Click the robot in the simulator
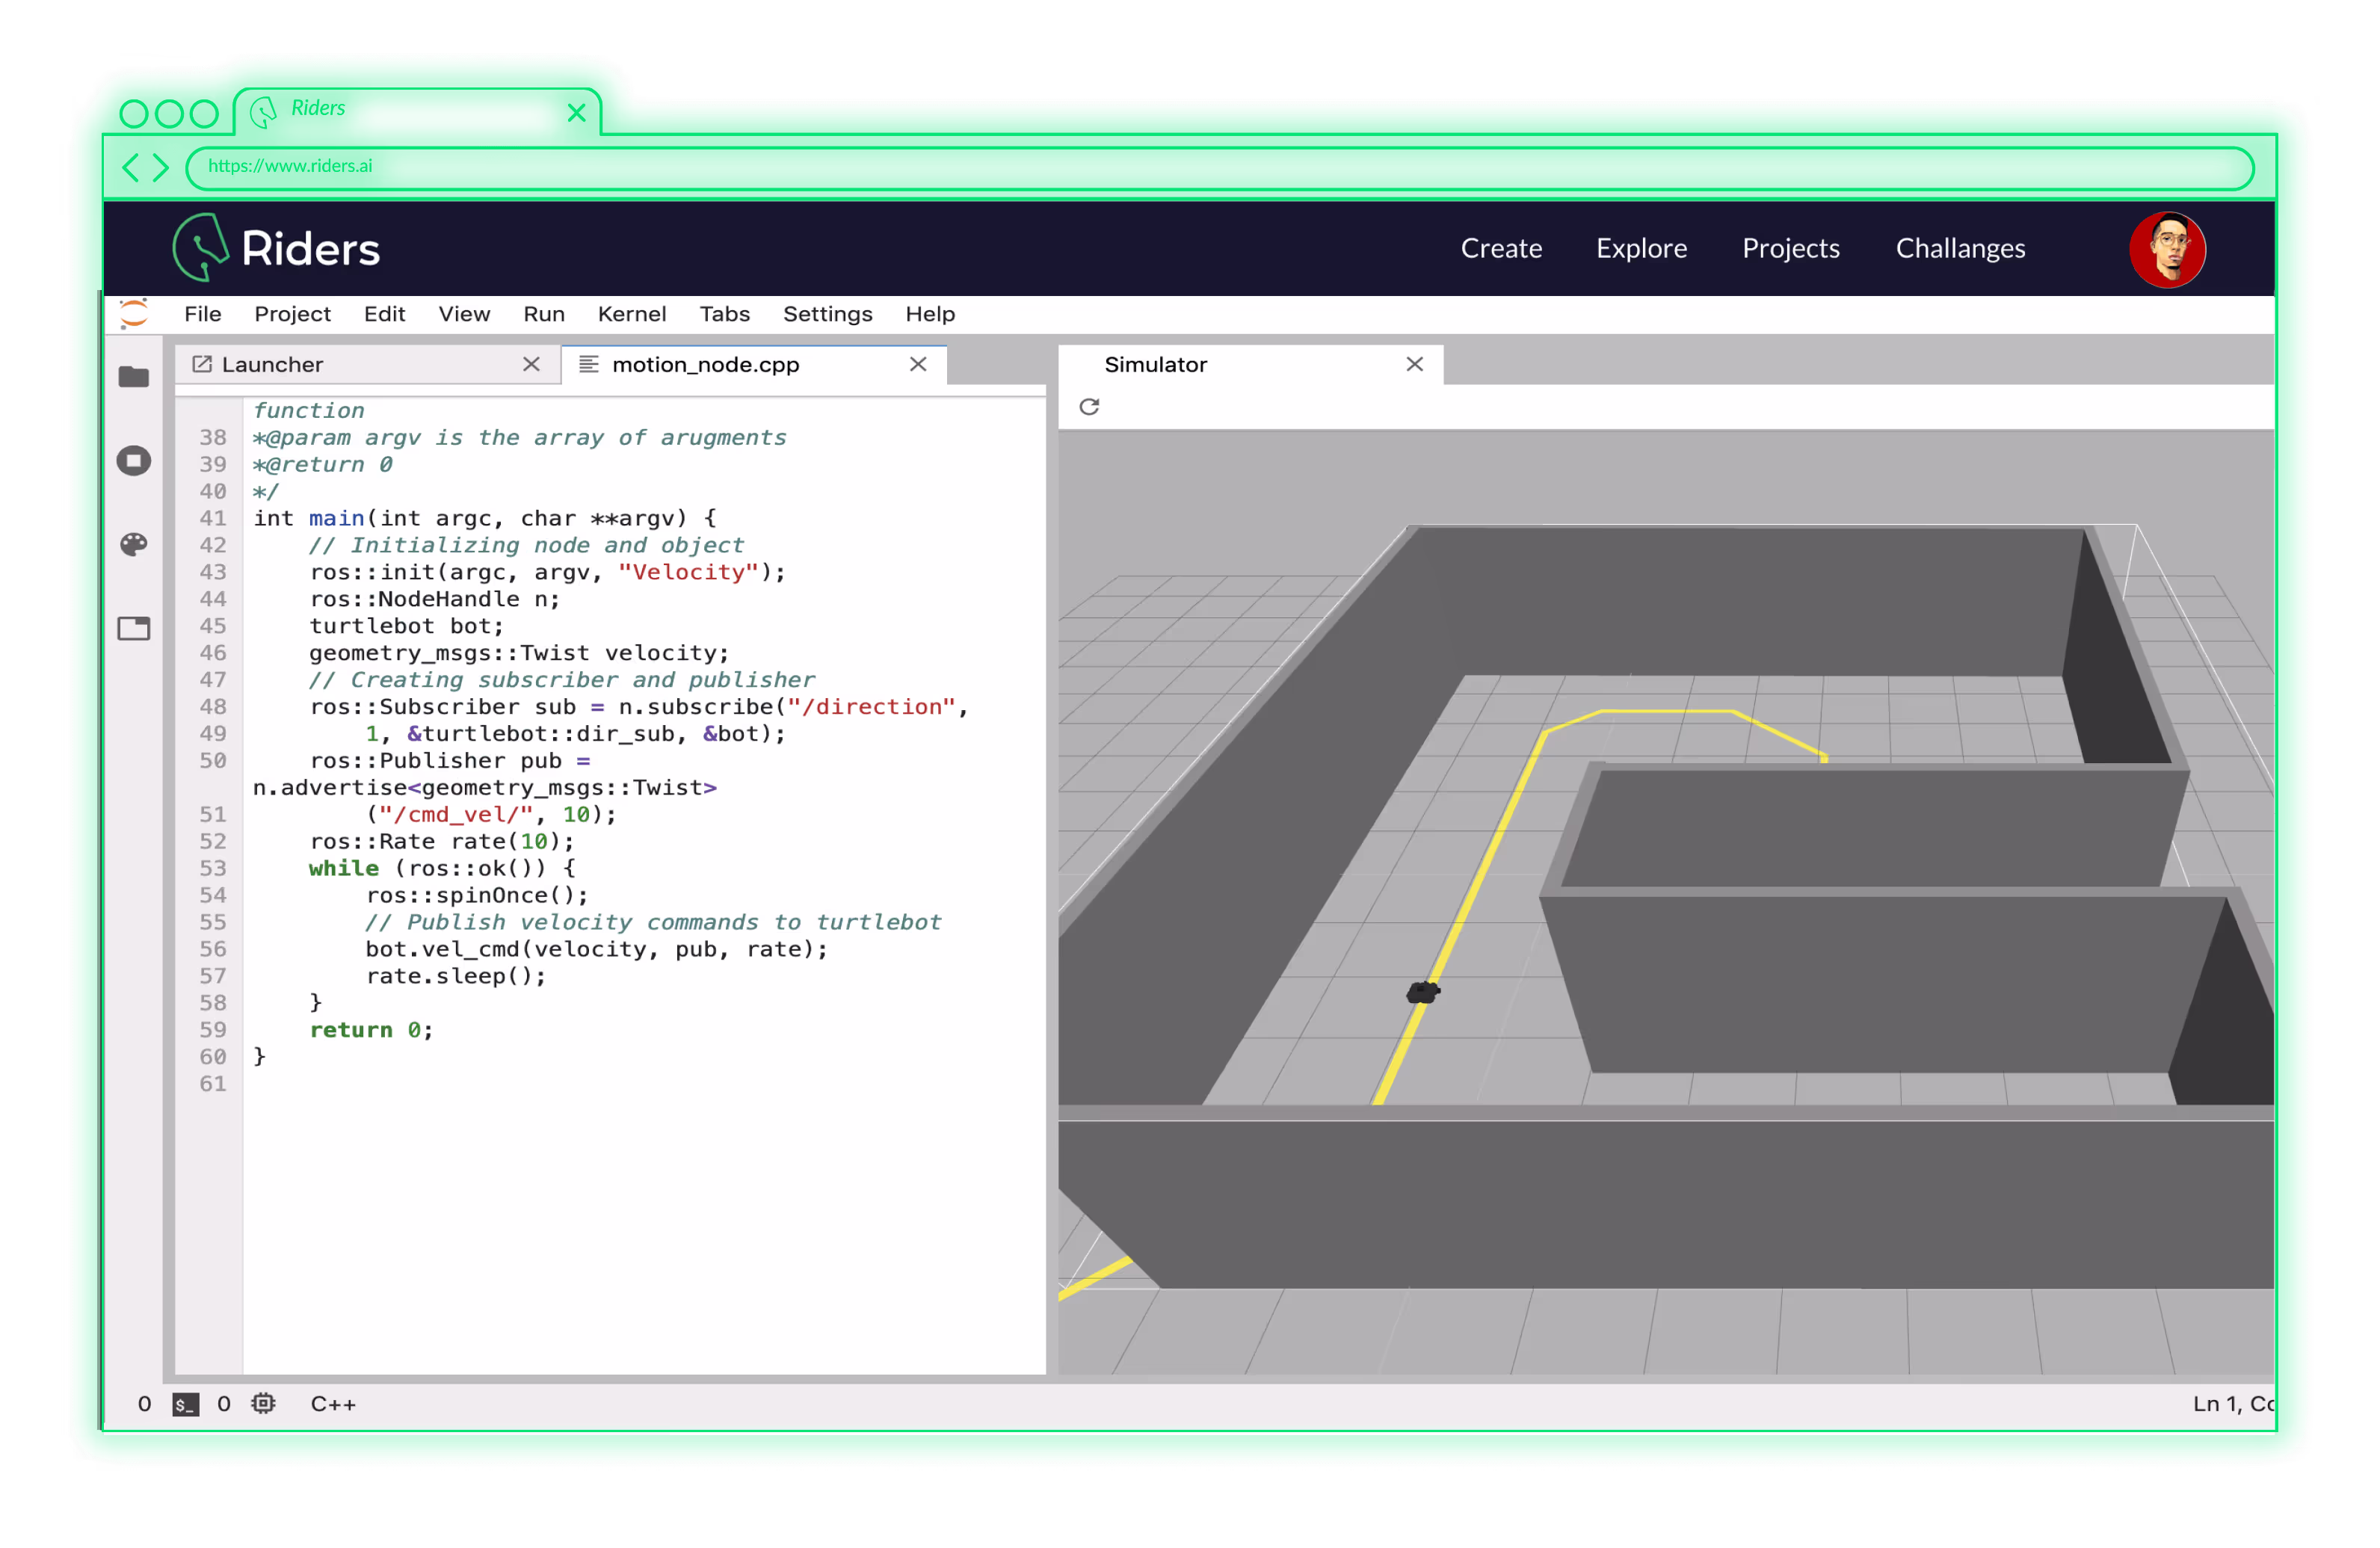 pos(1422,992)
